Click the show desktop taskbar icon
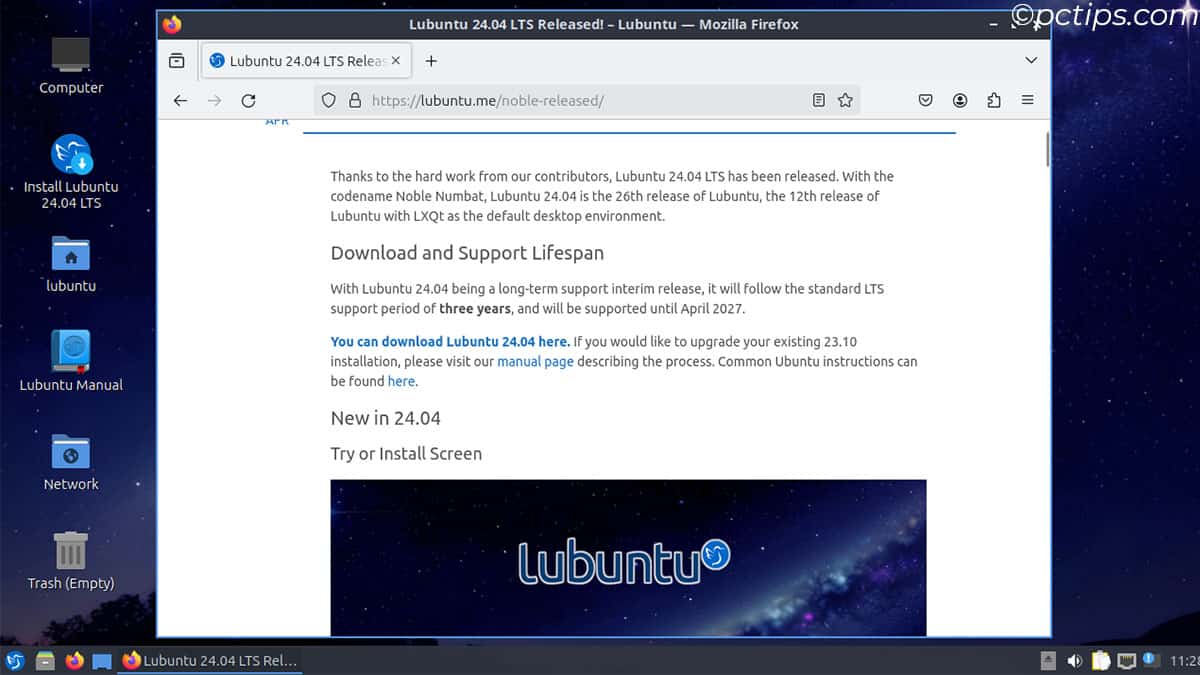Screen dimensions: 1200x675 102,660
